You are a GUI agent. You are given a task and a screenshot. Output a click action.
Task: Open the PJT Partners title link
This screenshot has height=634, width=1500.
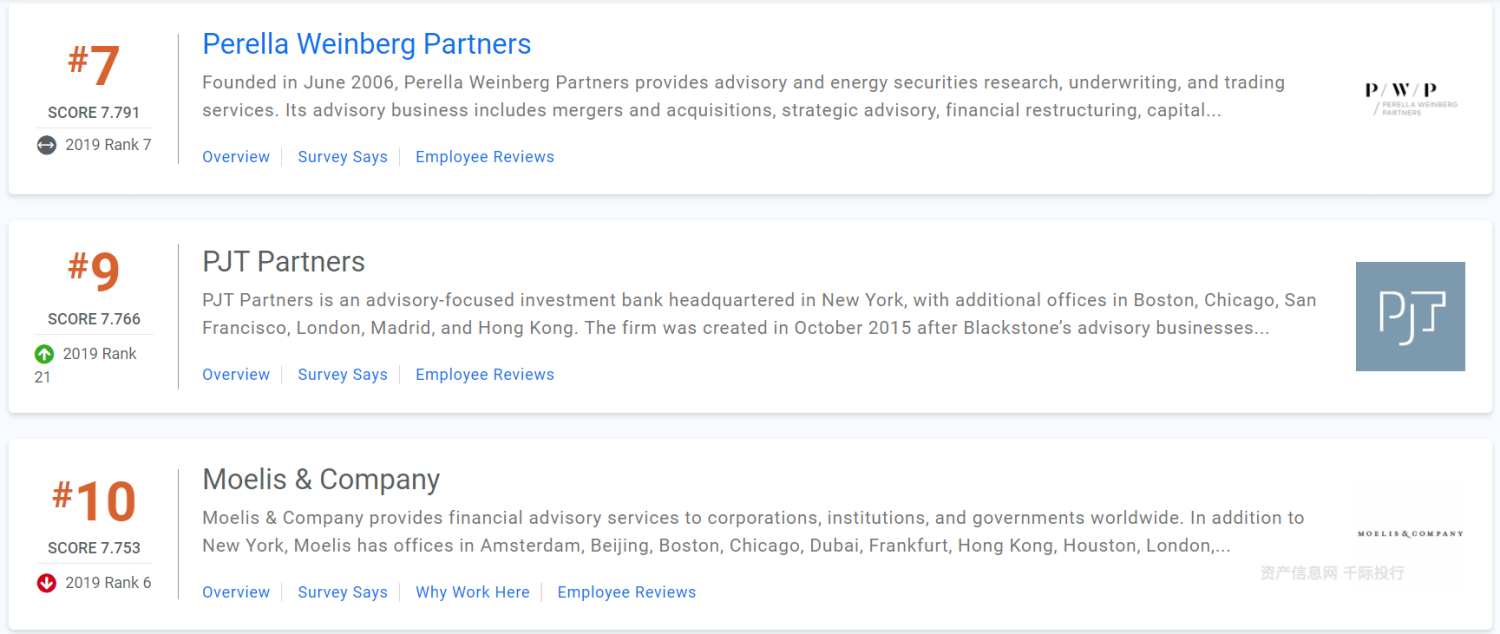(283, 262)
